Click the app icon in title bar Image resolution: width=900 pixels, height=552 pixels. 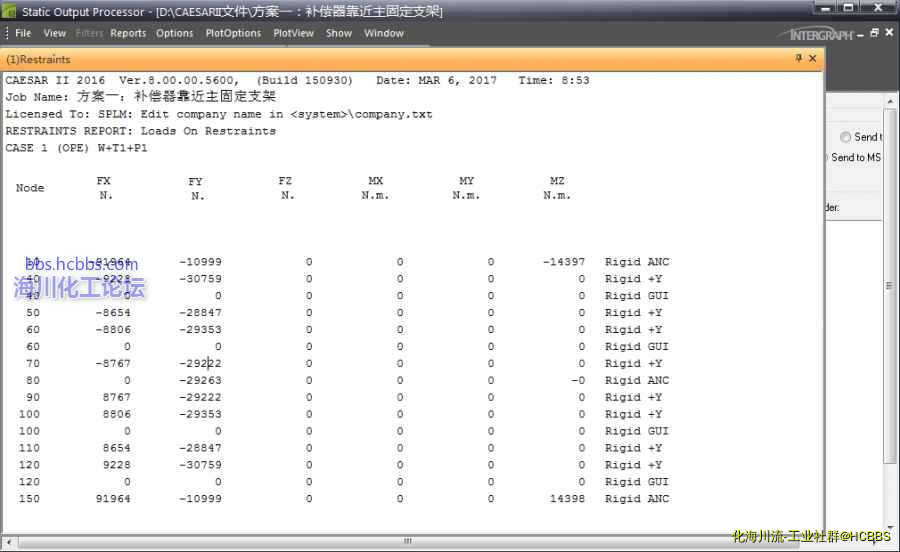coord(9,11)
